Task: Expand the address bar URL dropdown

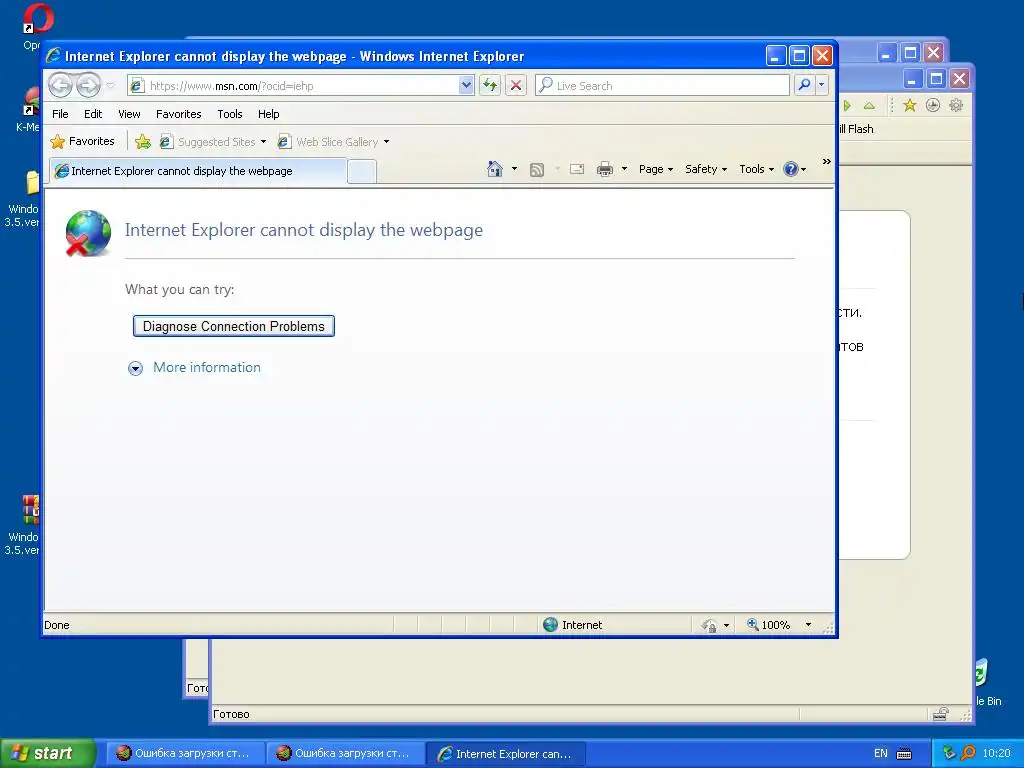Action: [466, 86]
